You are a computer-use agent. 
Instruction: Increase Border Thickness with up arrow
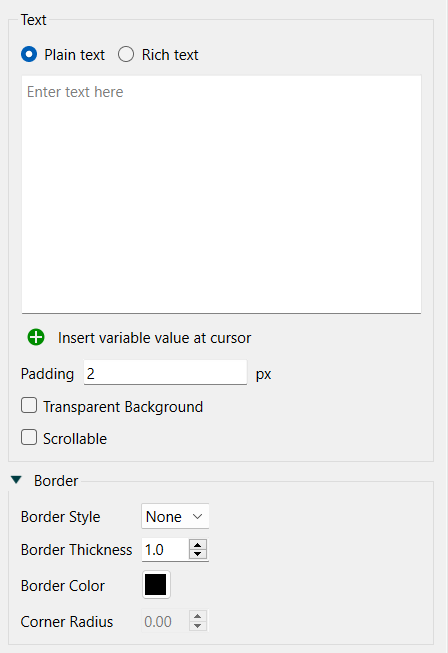coord(198,545)
